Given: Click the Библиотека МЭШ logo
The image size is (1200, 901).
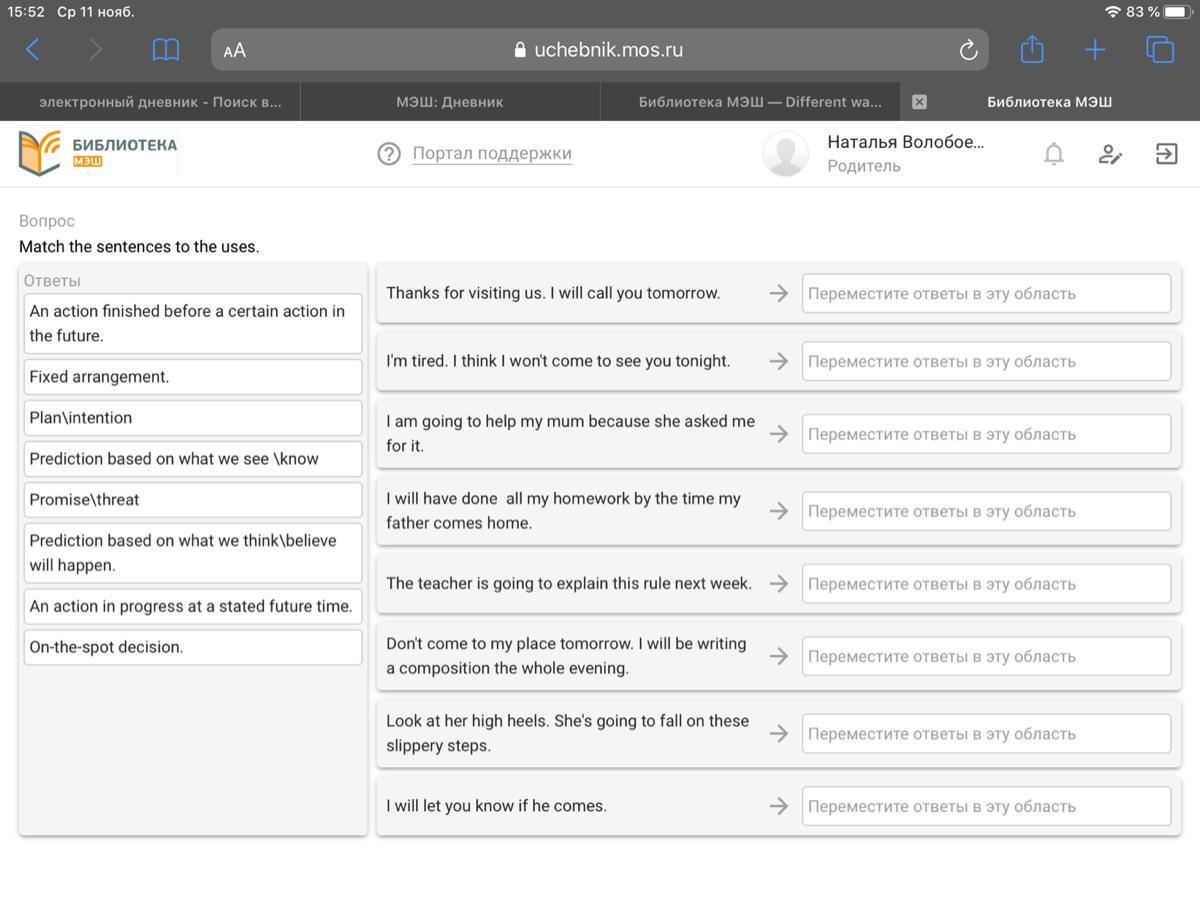Looking at the screenshot, I should pyautogui.click(x=97, y=152).
